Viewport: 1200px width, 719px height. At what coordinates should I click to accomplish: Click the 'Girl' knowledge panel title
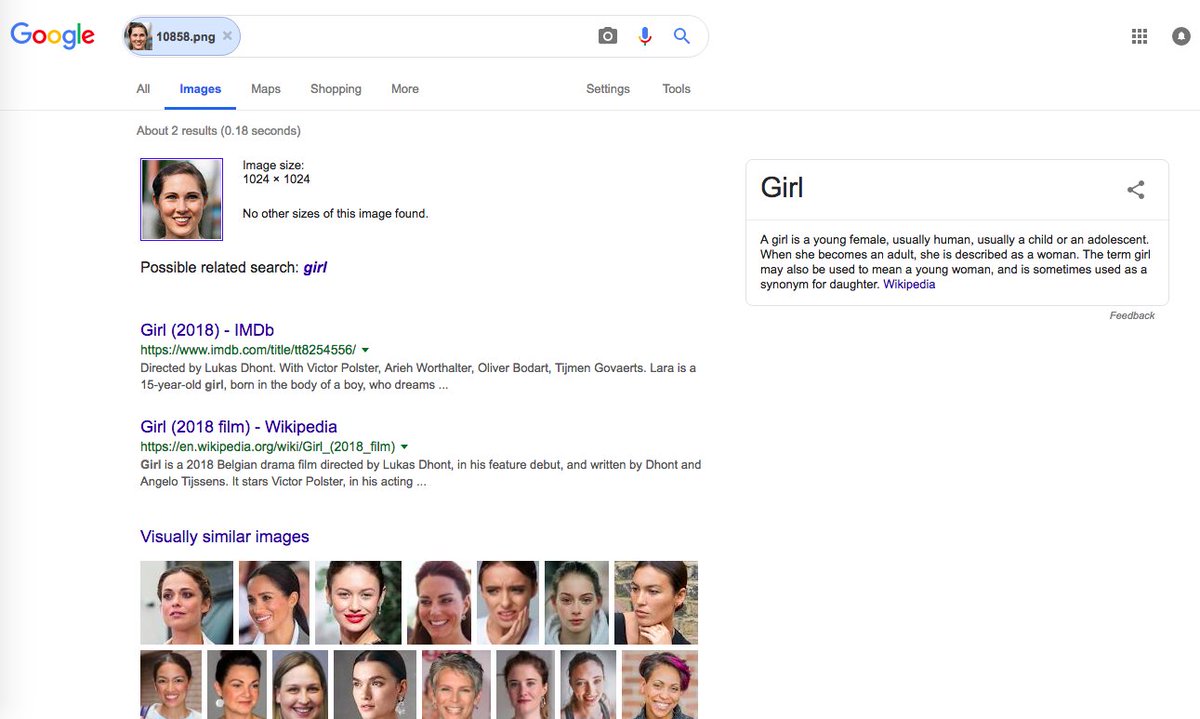[782, 188]
